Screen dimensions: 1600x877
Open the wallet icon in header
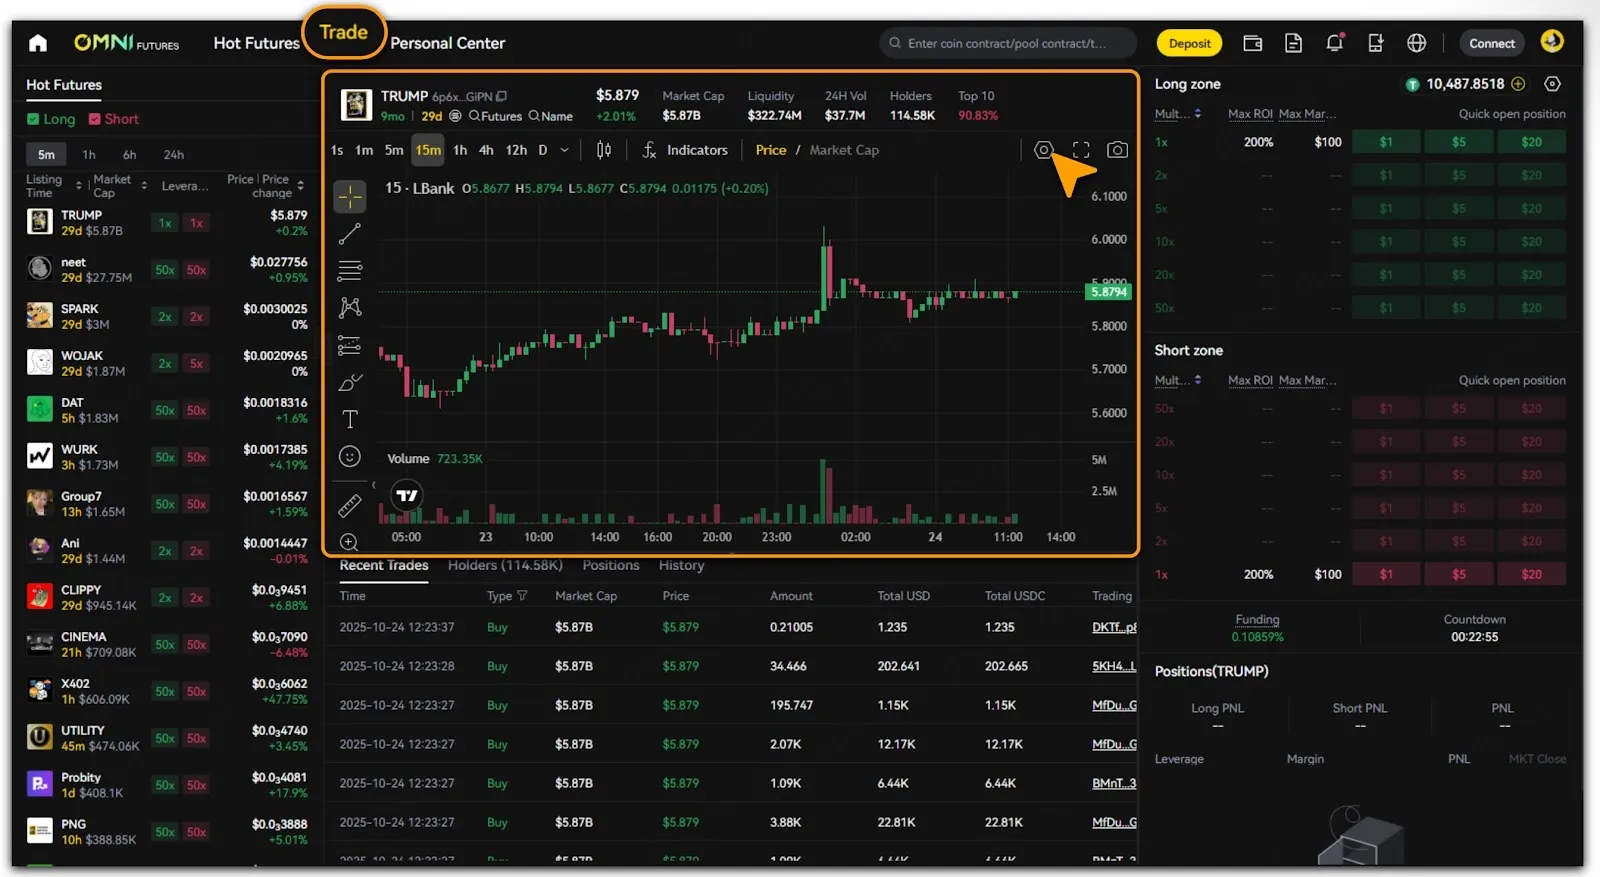(1252, 43)
